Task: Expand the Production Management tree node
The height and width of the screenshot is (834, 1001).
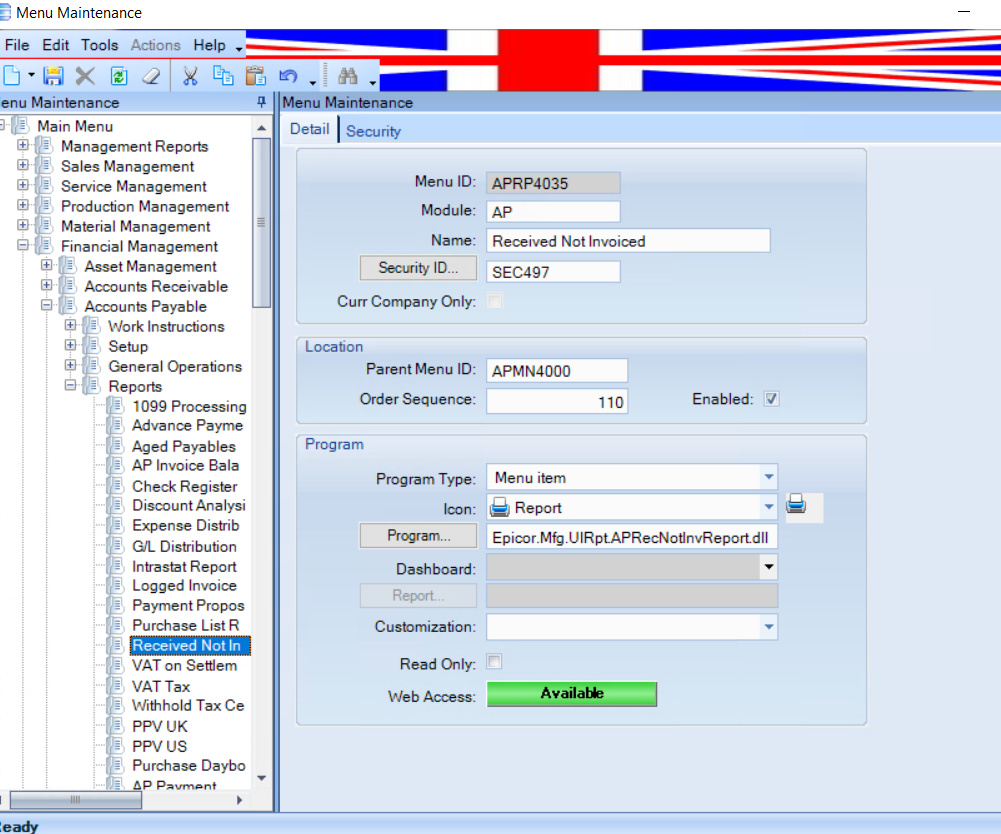Action: 23,205
